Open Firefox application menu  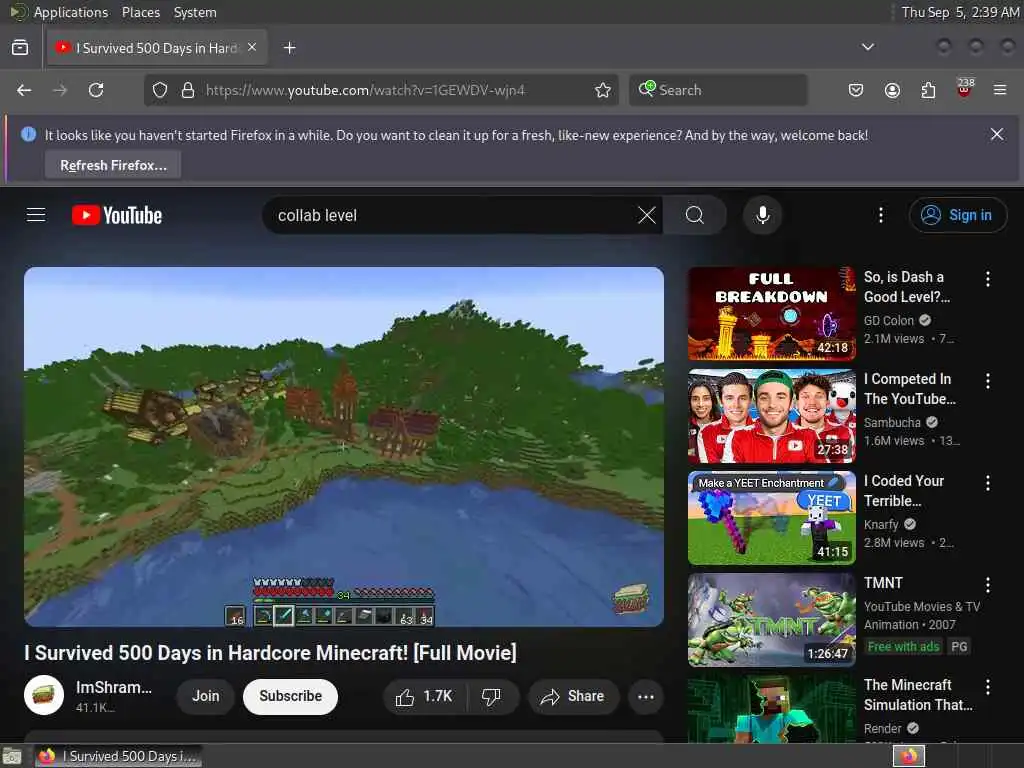[x=1000, y=90]
